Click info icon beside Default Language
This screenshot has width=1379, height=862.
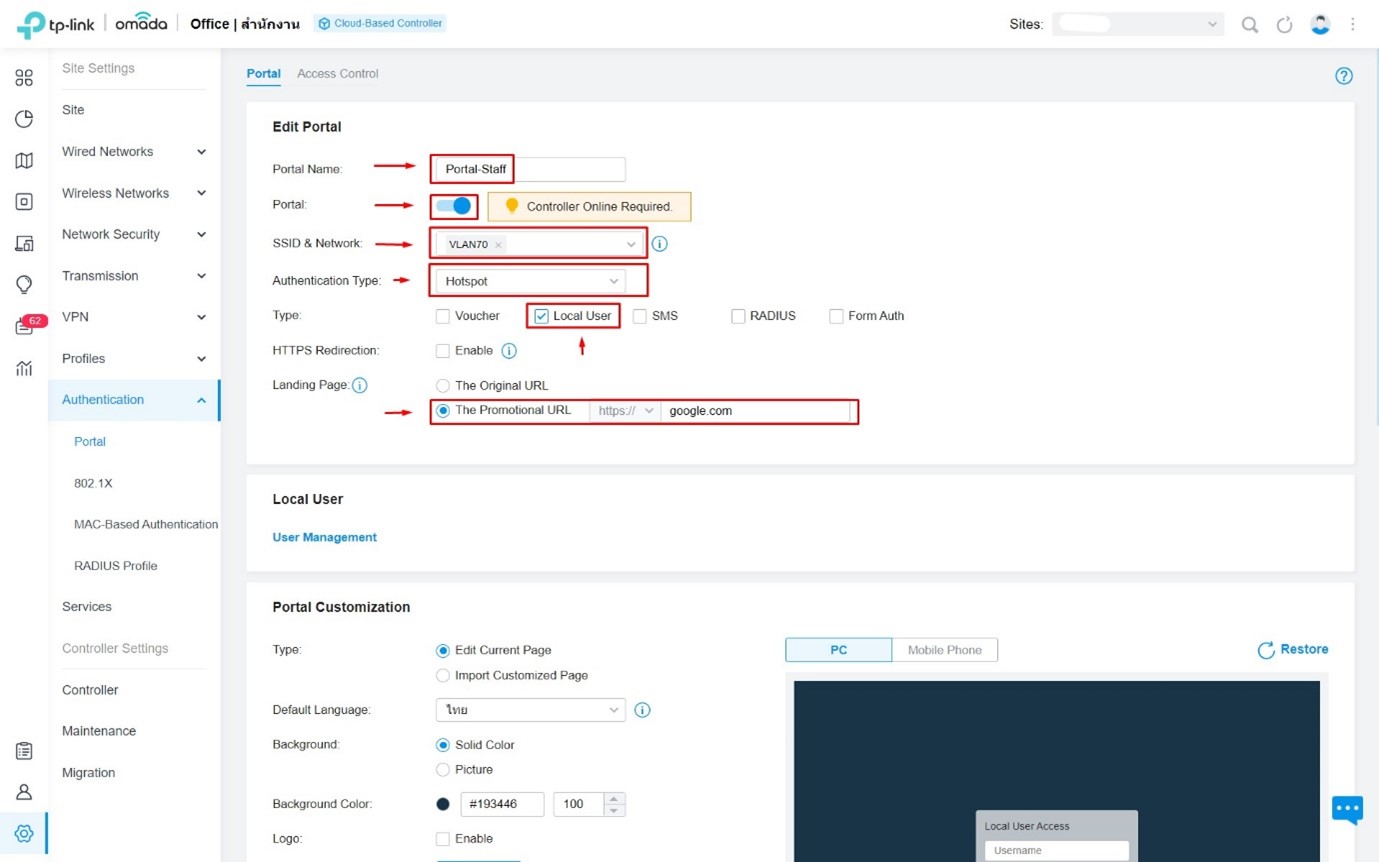tap(643, 710)
